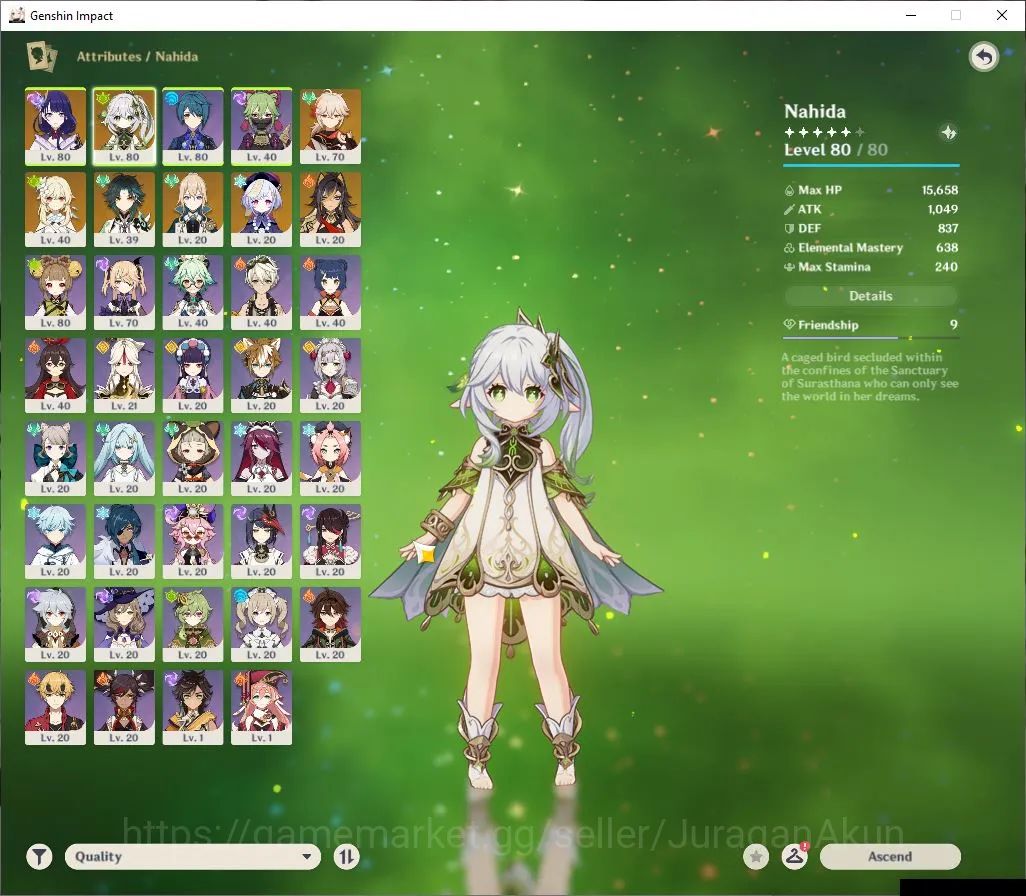Select Dori's pink-haired Electro portrait
Viewport: 1026px width, 896px height.
pyautogui.click(x=193, y=542)
